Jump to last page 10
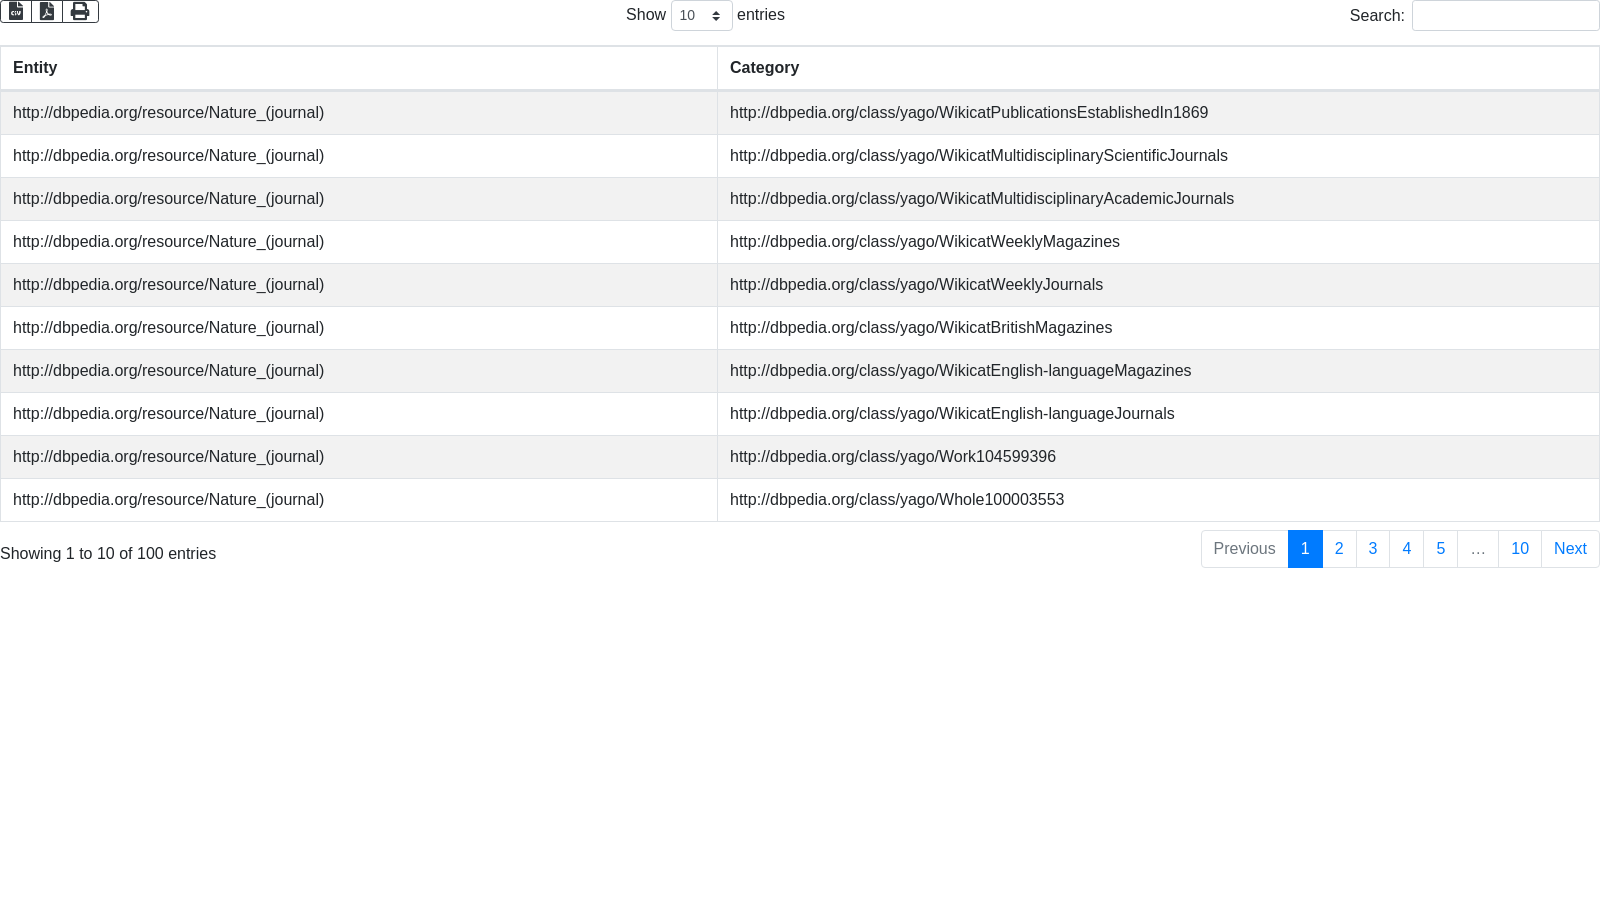Viewport: 1600px width, 900px height. [x=1519, y=549]
